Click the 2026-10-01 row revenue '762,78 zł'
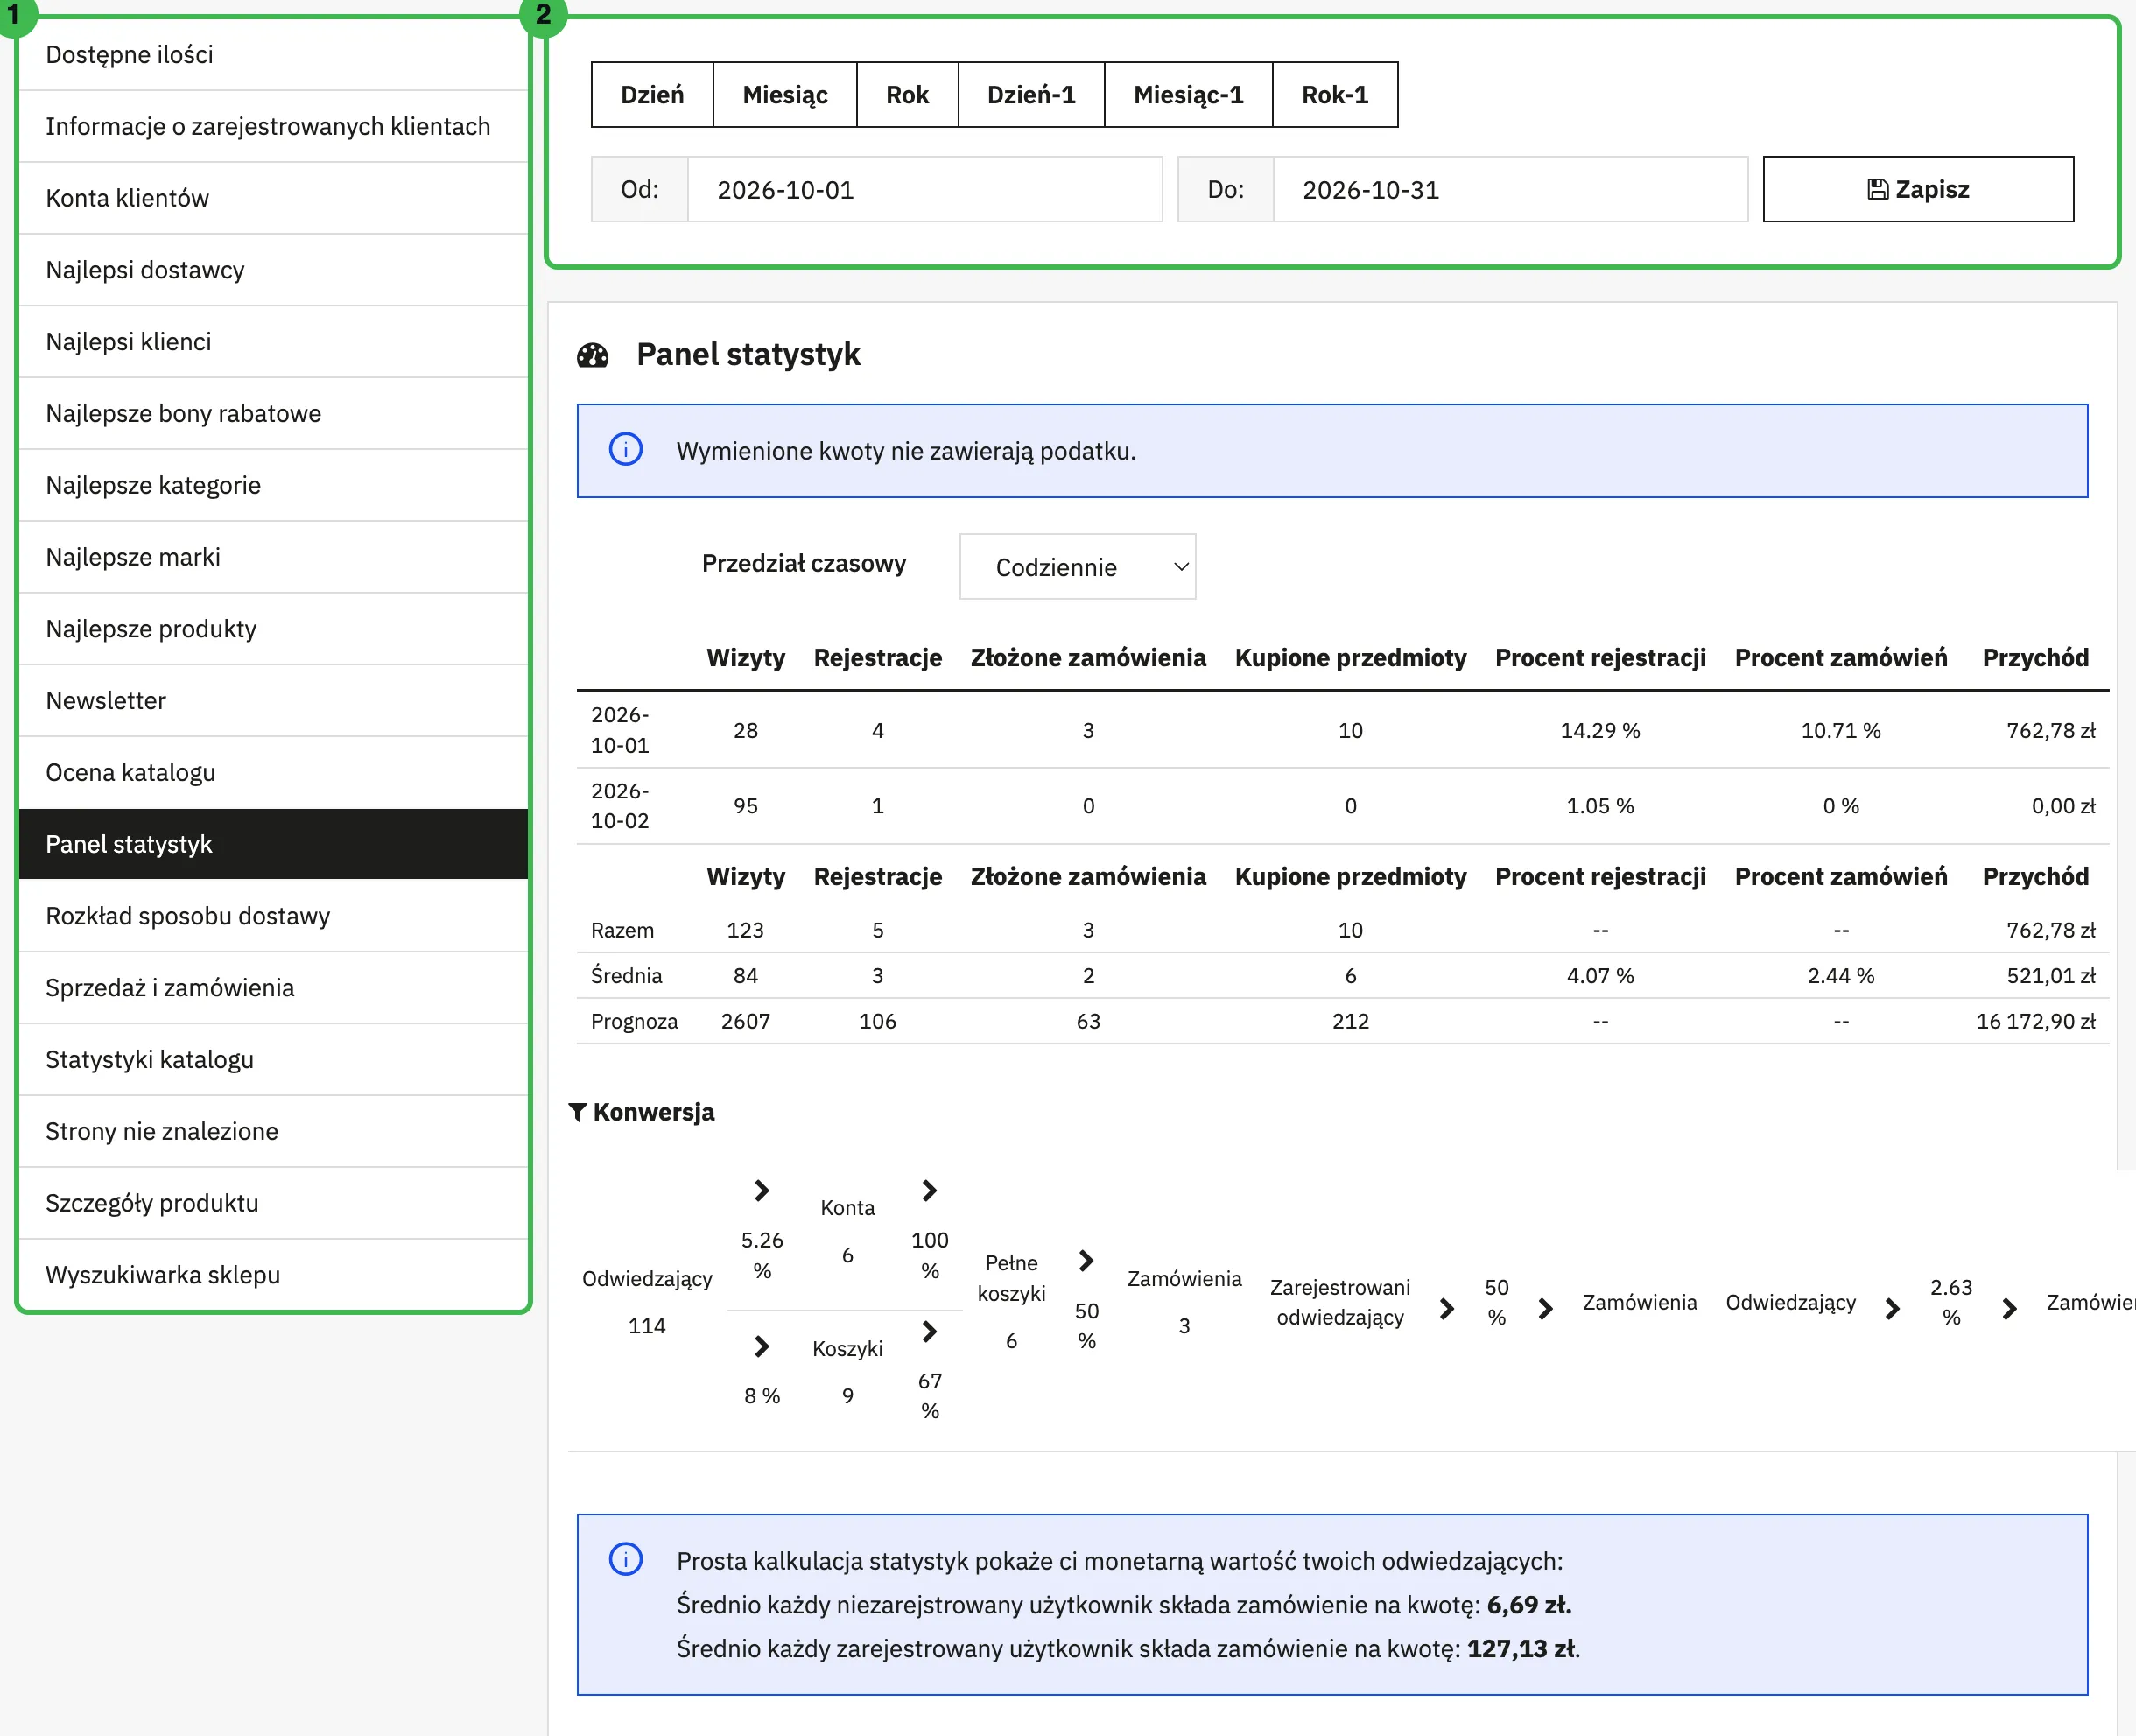This screenshot has height=1736, width=2136. pyautogui.click(x=2050, y=730)
